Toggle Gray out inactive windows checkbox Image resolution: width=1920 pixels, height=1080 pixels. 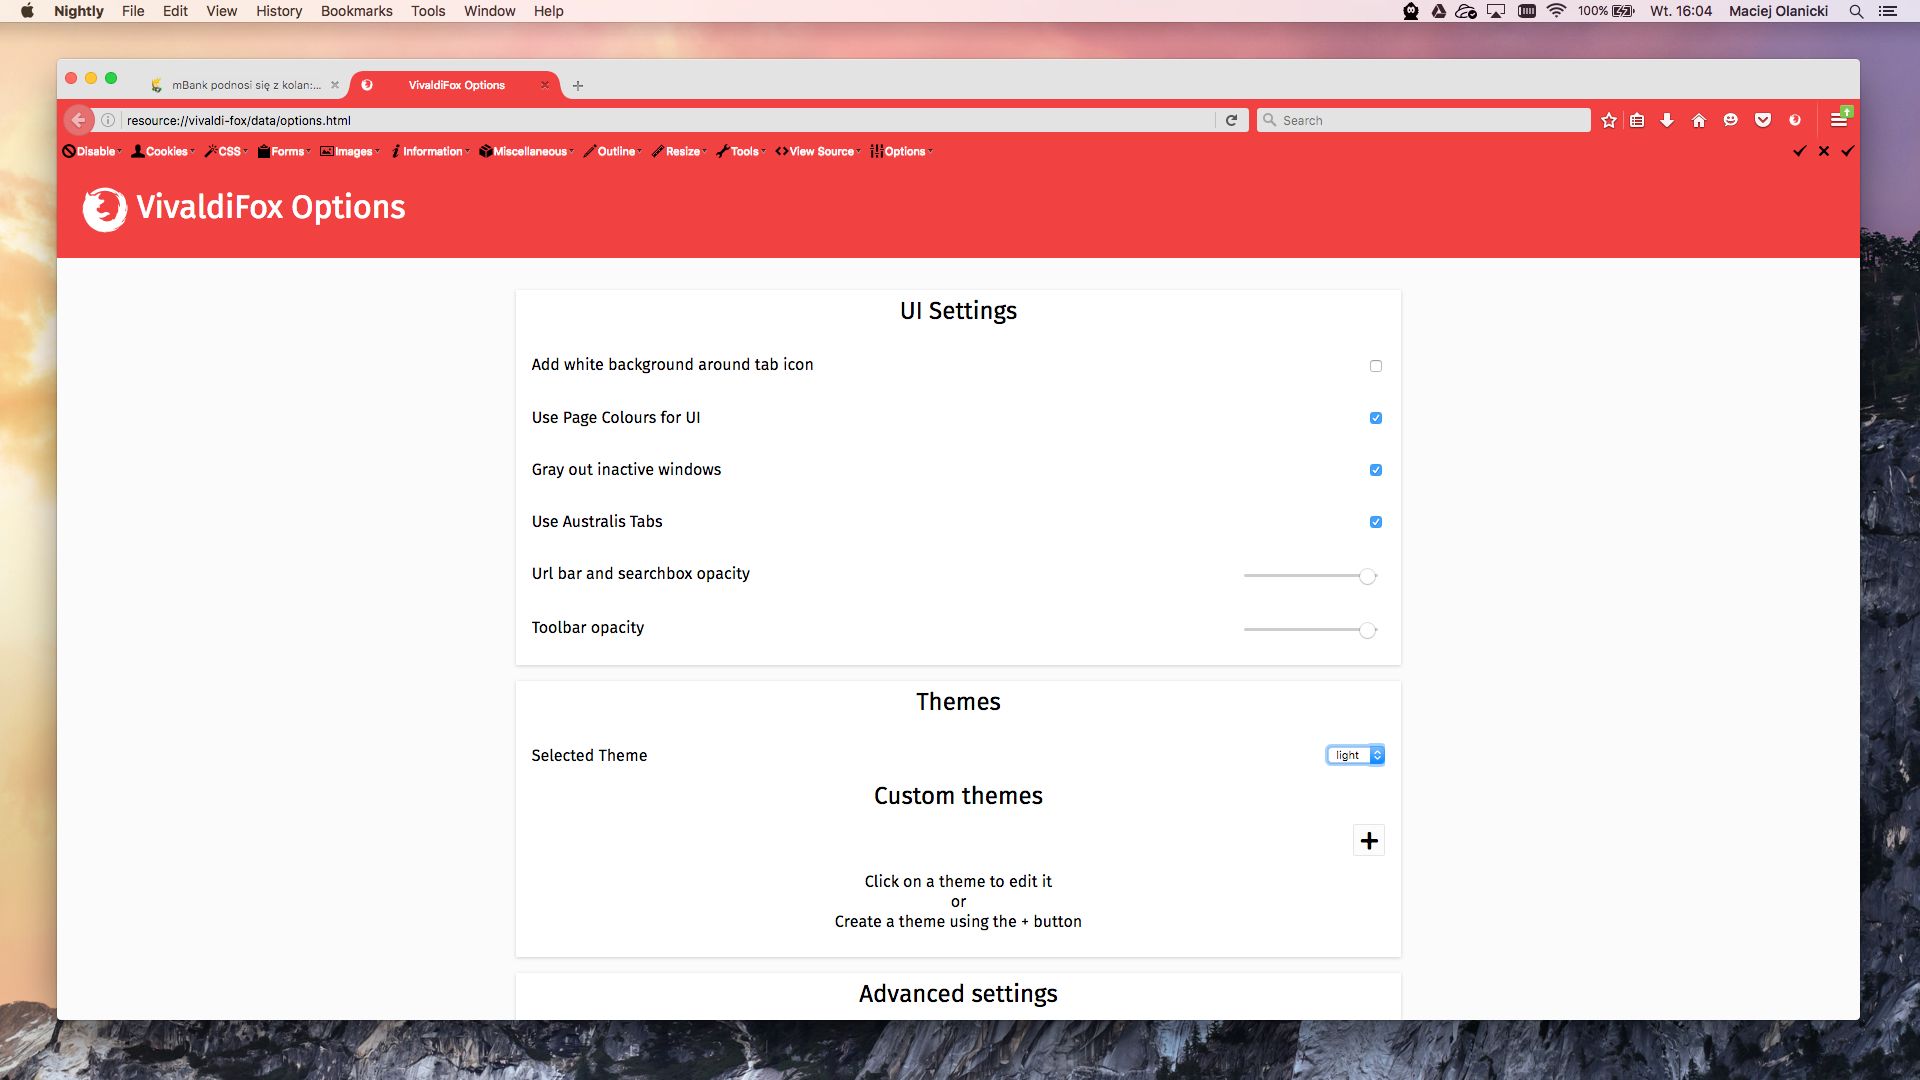point(1376,470)
